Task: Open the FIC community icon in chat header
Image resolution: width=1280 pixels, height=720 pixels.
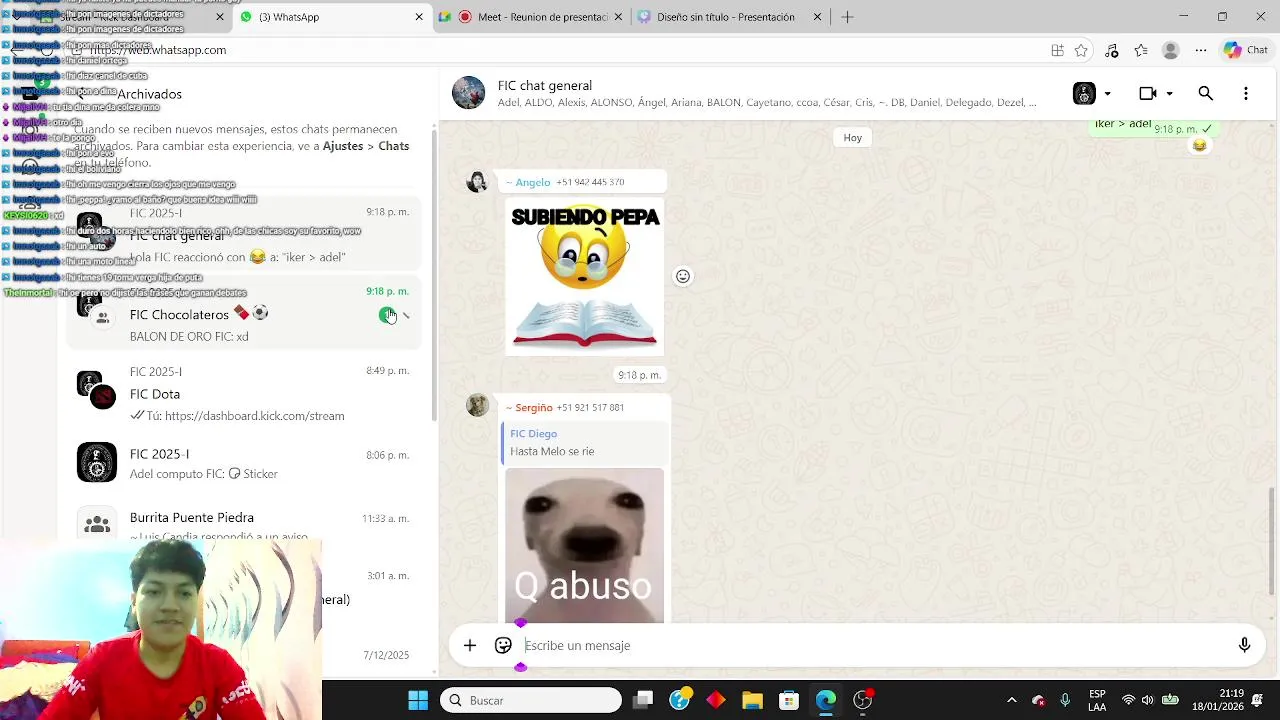Action: tap(1084, 93)
